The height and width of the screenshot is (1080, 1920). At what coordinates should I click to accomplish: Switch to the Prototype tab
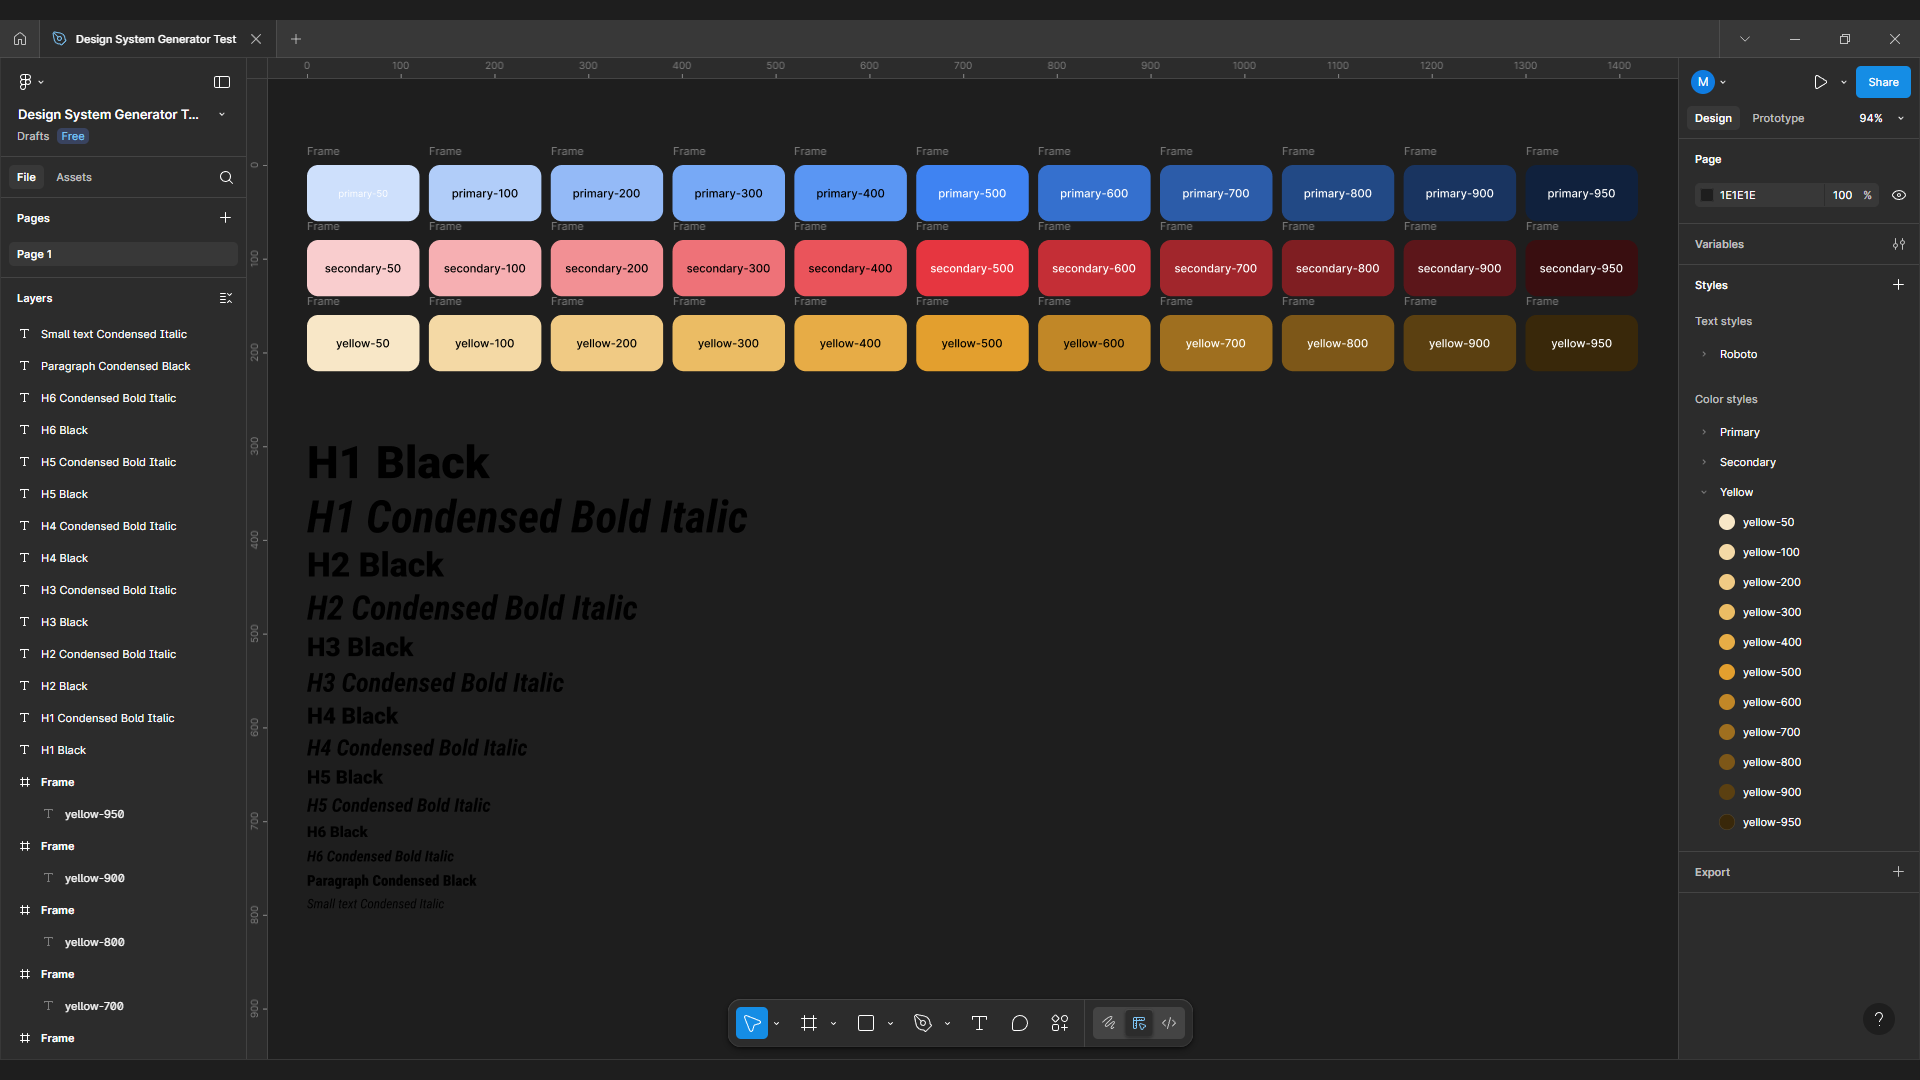[x=1777, y=118]
